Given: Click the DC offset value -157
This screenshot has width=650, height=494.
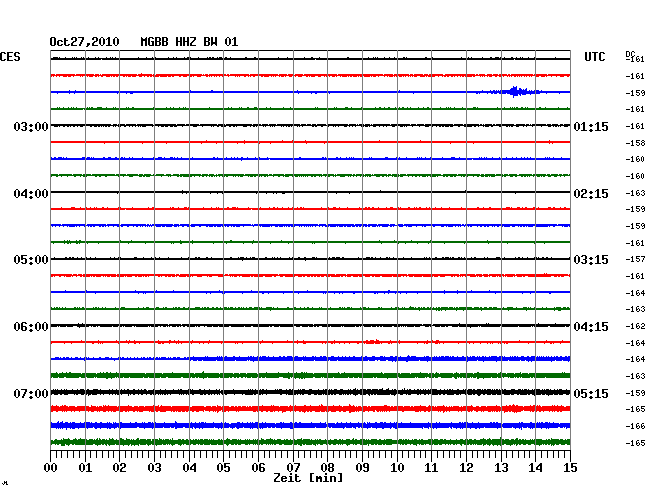Looking at the screenshot, I should (635, 259).
